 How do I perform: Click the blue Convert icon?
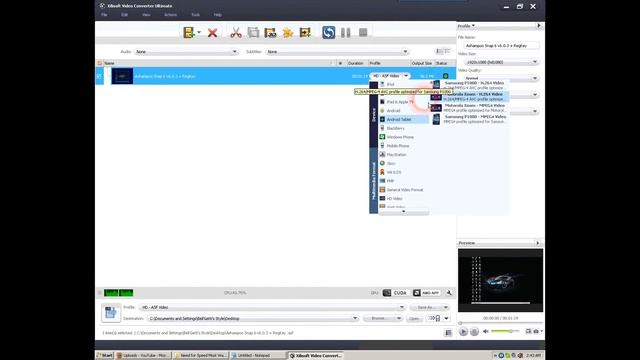coord(329,32)
